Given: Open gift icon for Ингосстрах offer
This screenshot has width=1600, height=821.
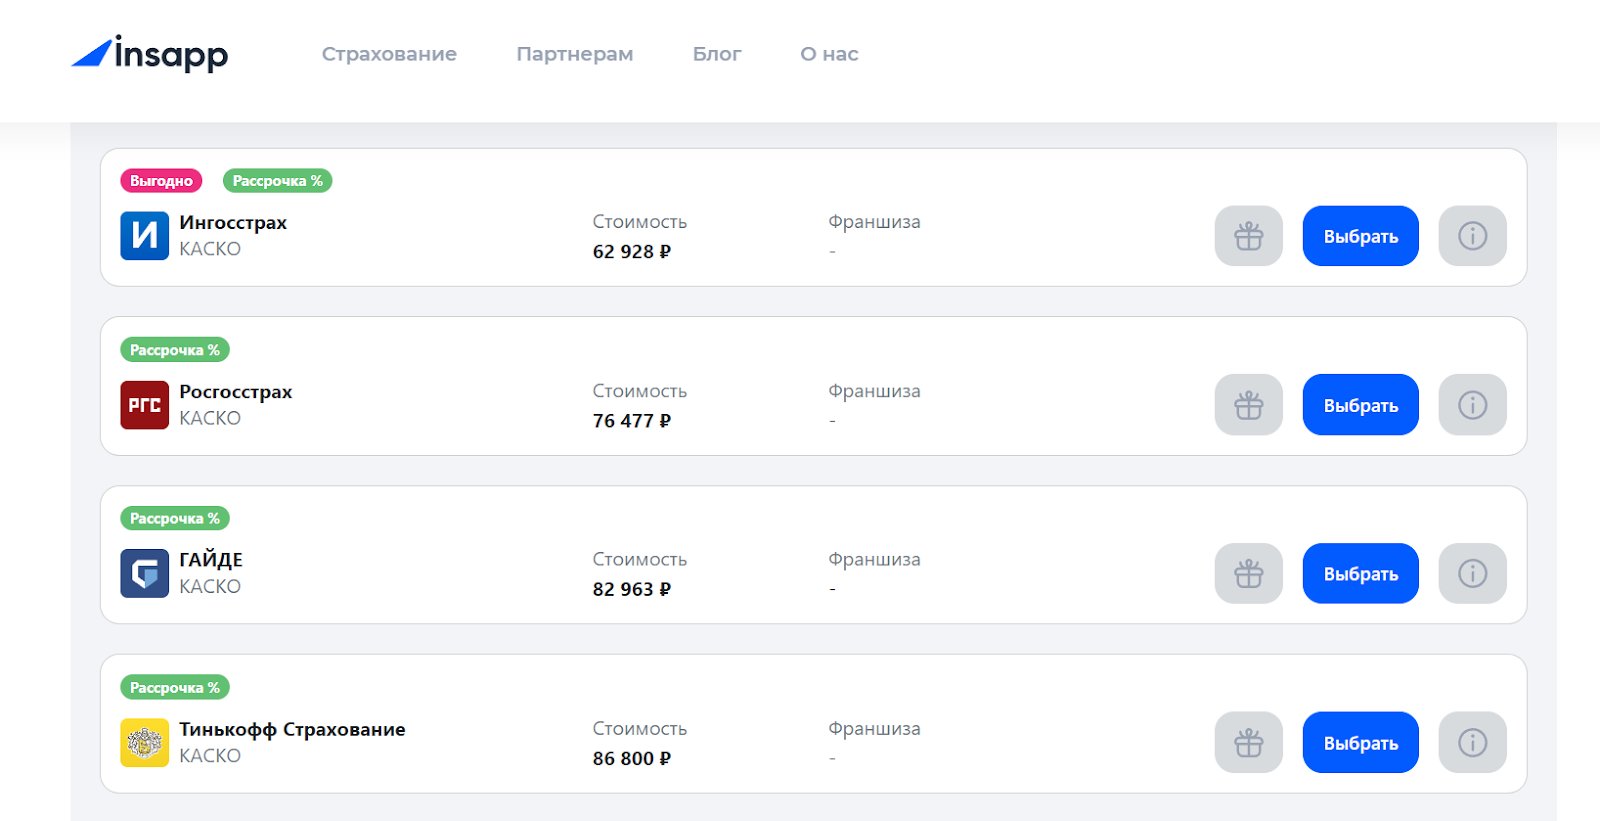Looking at the screenshot, I should point(1248,236).
